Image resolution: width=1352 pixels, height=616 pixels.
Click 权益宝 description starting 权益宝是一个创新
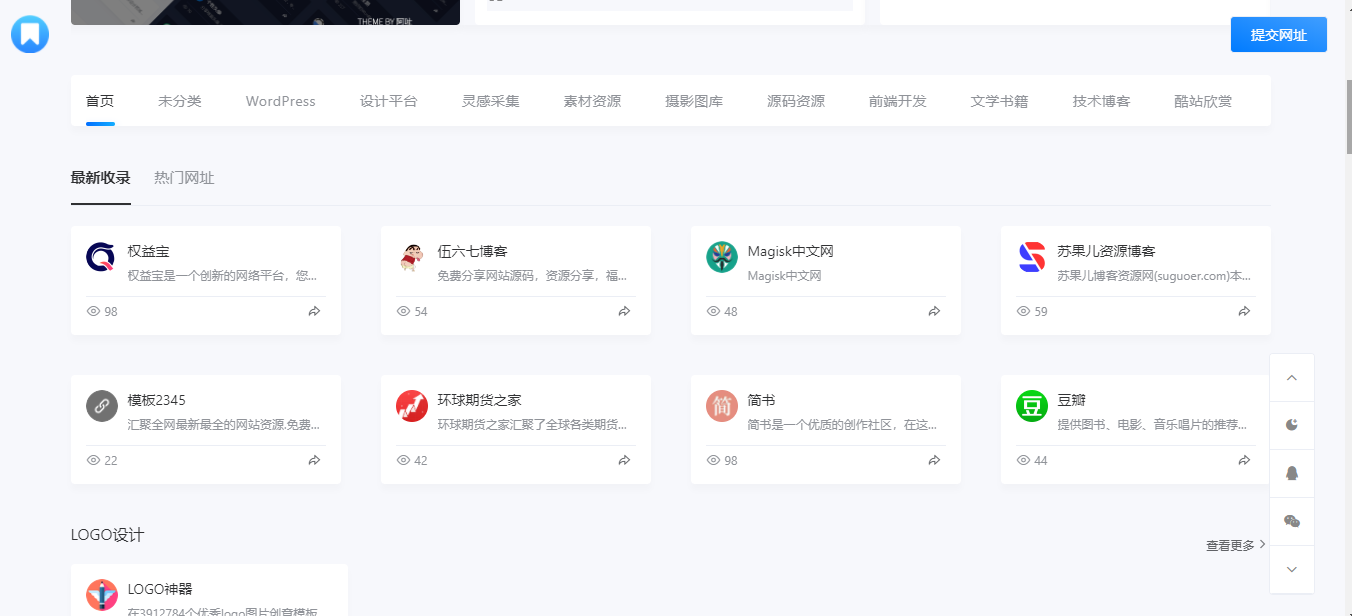(x=223, y=276)
